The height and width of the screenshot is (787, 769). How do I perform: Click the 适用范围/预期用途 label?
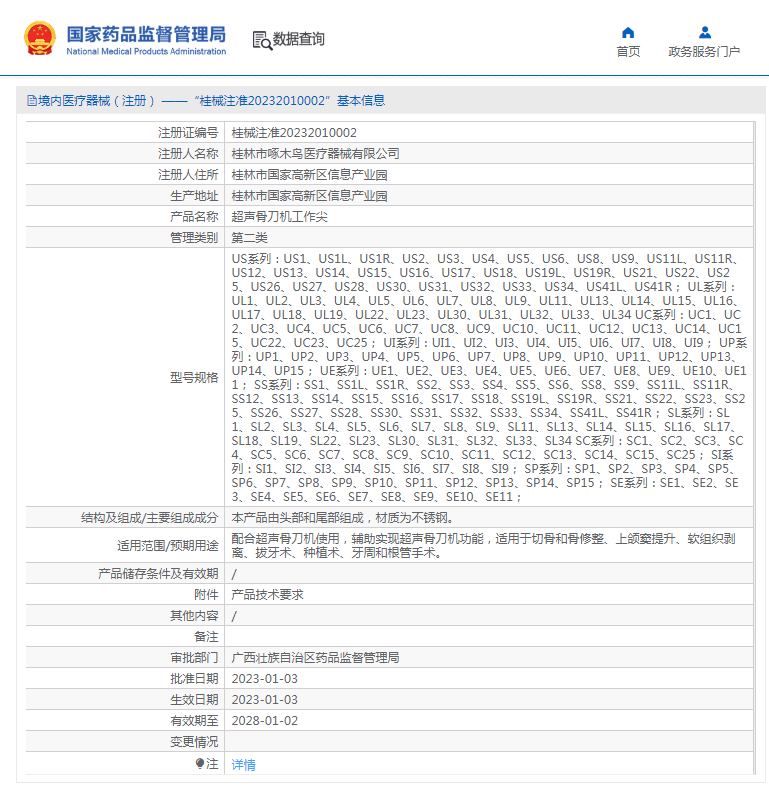point(168,546)
